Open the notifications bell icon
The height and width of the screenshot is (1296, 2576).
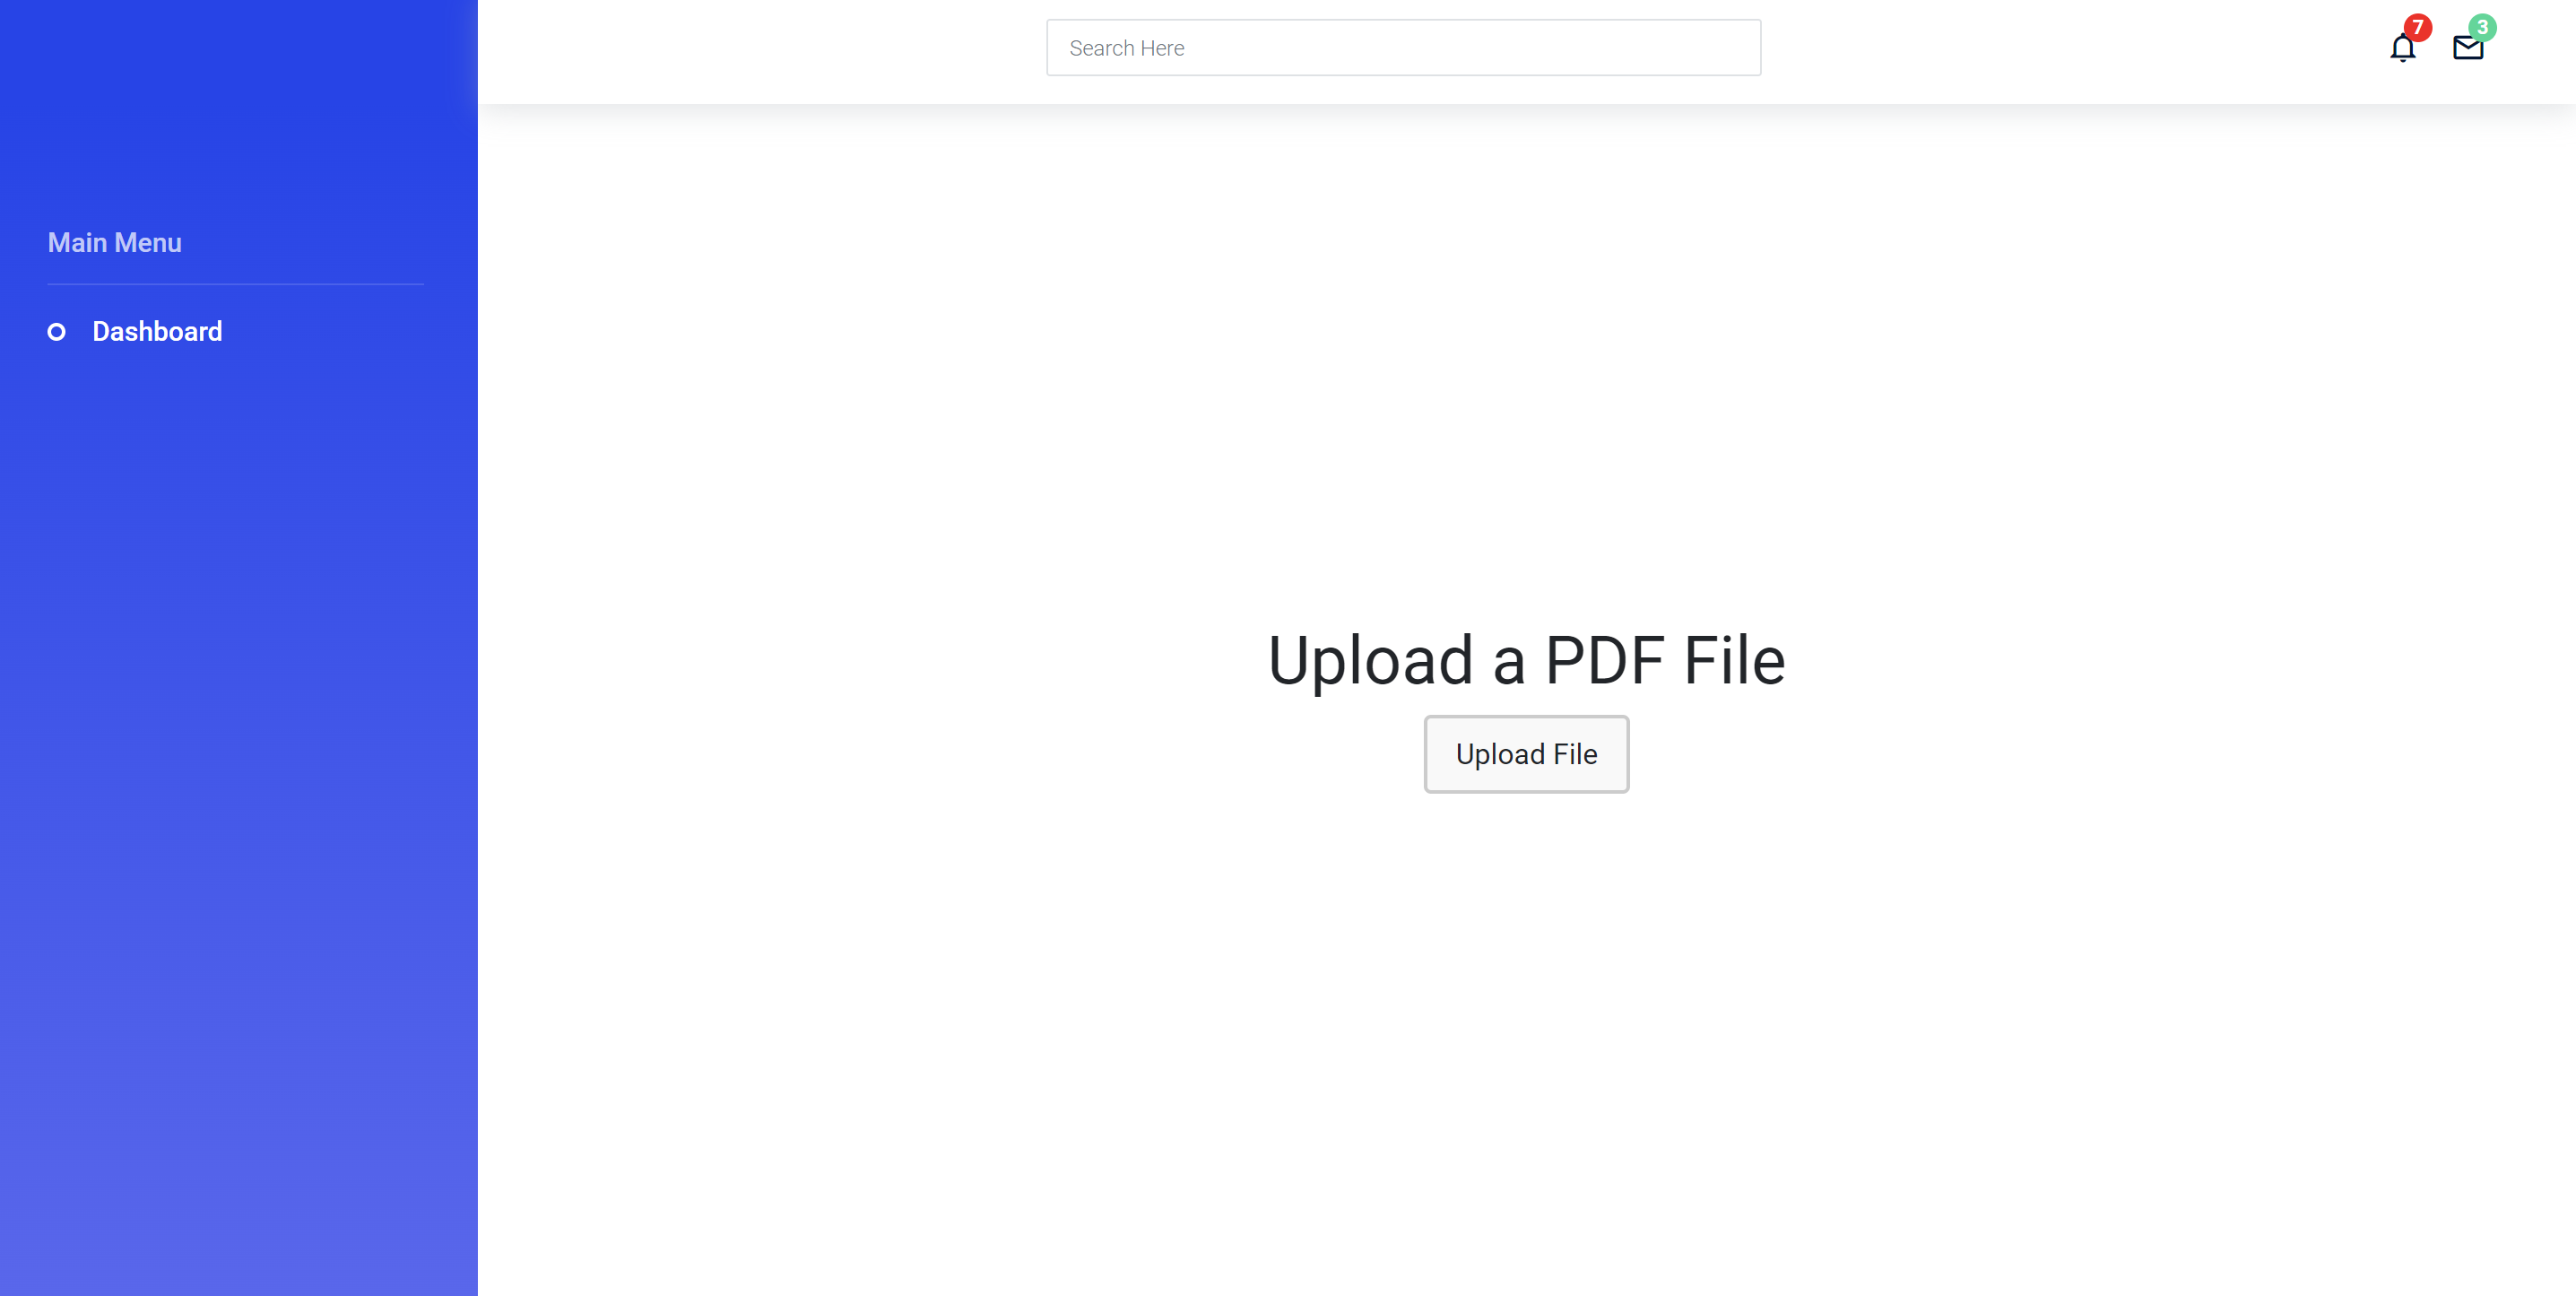point(2402,48)
